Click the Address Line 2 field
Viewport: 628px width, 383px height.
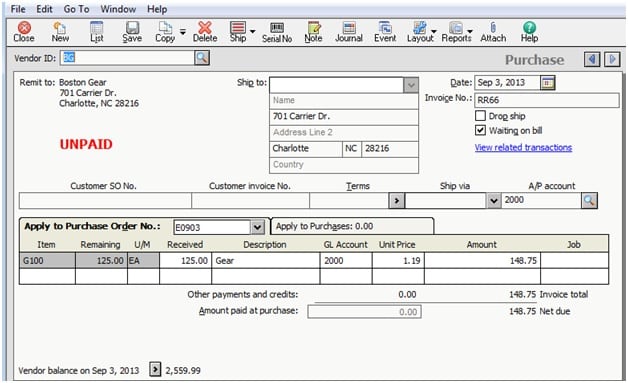pos(344,133)
